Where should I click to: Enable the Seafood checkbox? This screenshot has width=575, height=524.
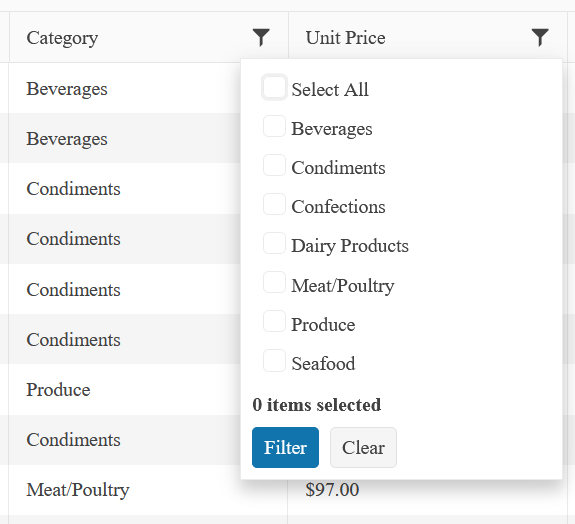click(274, 361)
